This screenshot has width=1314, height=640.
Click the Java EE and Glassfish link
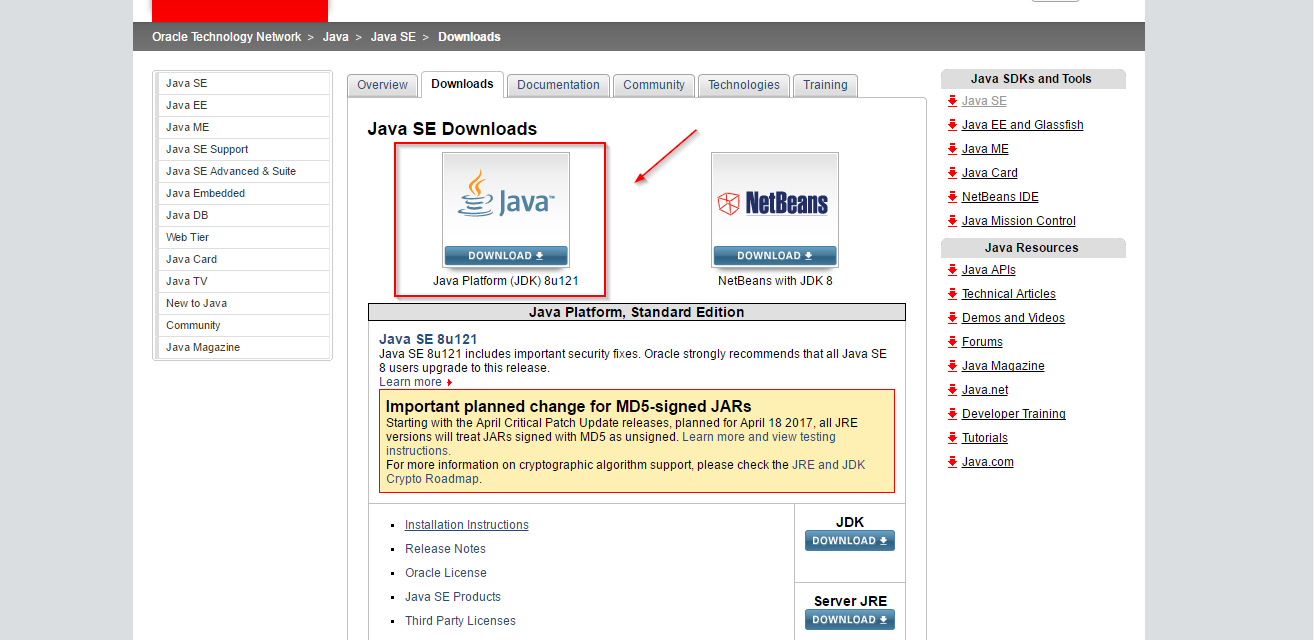(x=1022, y=125)
